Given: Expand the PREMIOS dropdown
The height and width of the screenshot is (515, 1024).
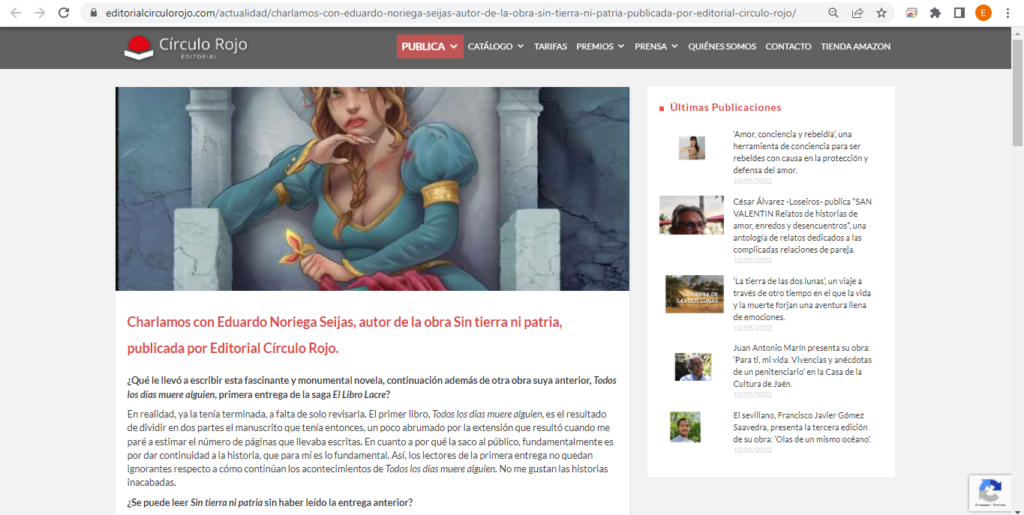Looking at the screenshot, I should pyautogui.click(x=600, y=46).
